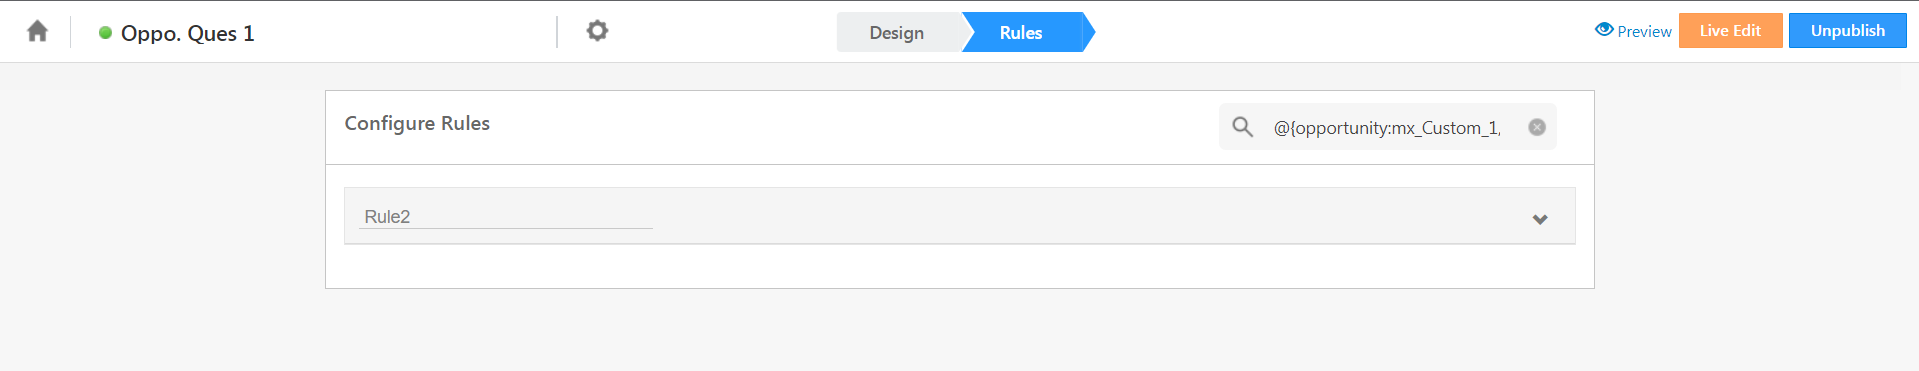The height and width of the screenshot is (371, 1919).
Task: Click the magnifier icon in rules search
Action: point(1242,127)
